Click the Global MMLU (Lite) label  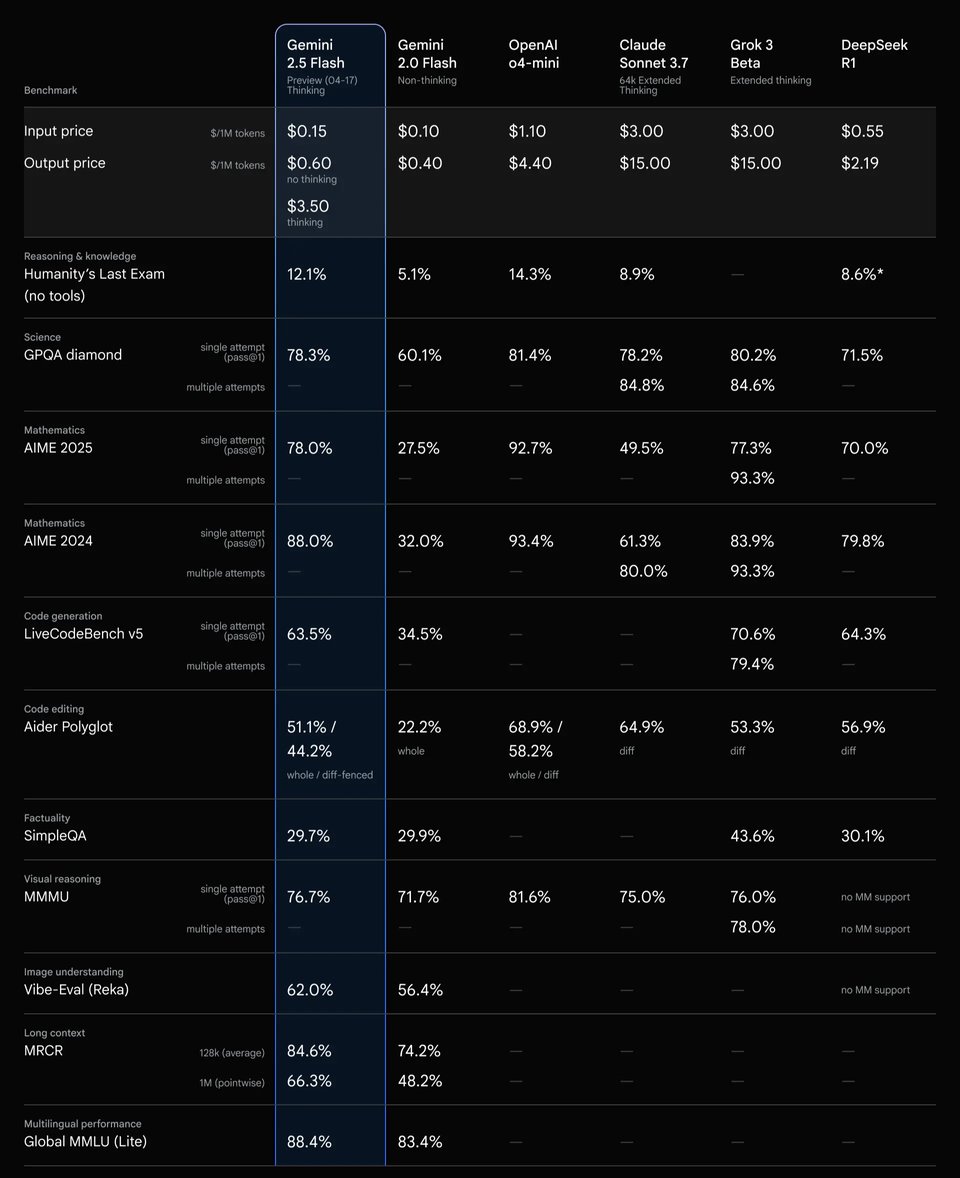[85, 1142]
